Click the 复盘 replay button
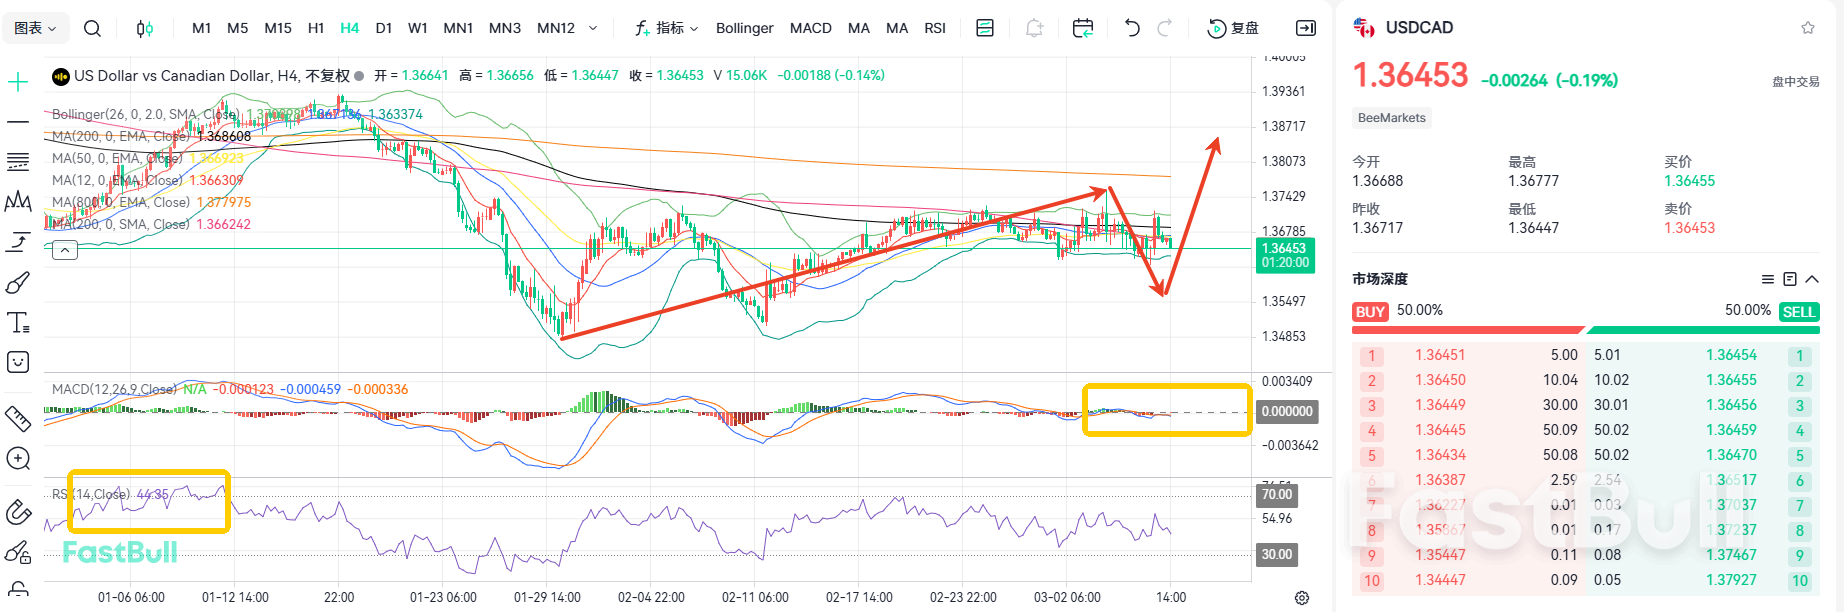Screen dimensions: 1844x612 coord(1234,28)
